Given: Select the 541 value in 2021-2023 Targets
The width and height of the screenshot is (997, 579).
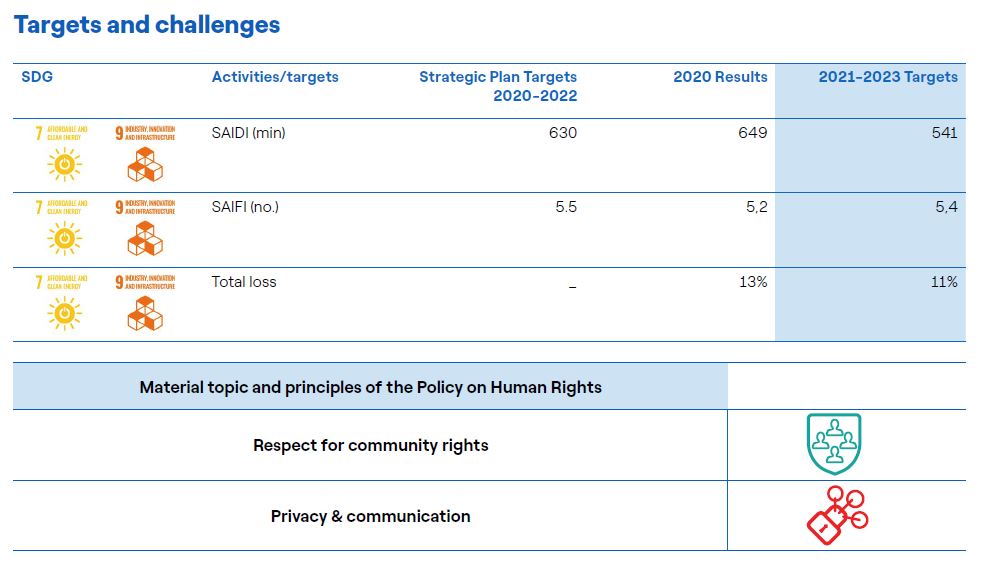Looking at the screenshot, I should [x=943, y=132].
